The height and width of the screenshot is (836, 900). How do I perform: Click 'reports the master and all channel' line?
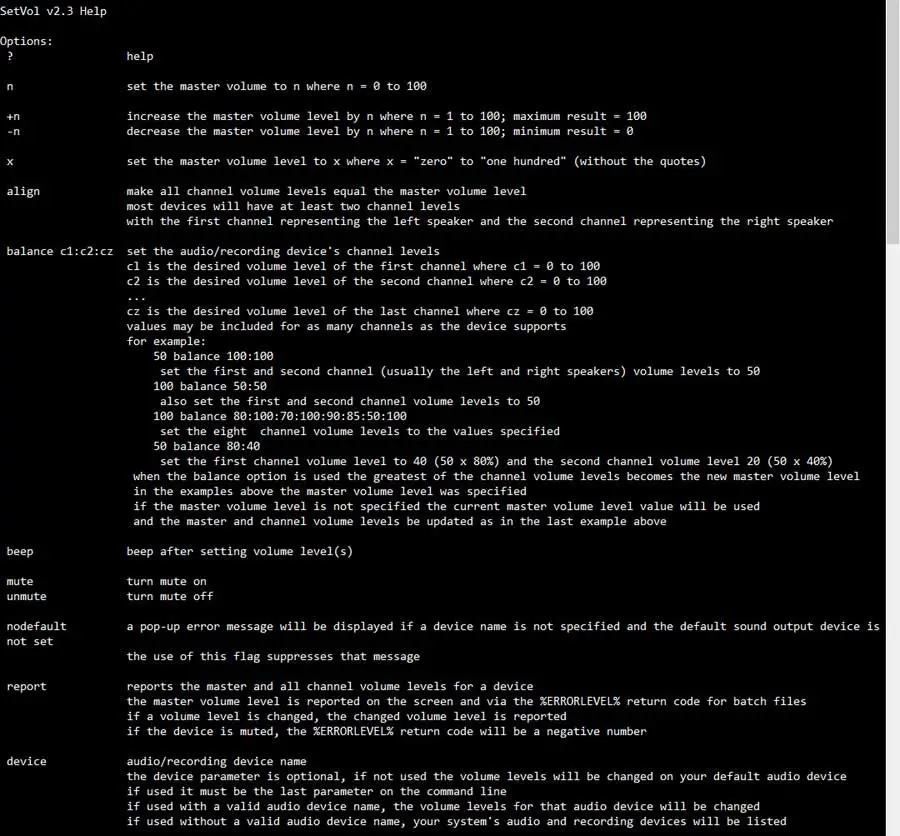[330, 686]
